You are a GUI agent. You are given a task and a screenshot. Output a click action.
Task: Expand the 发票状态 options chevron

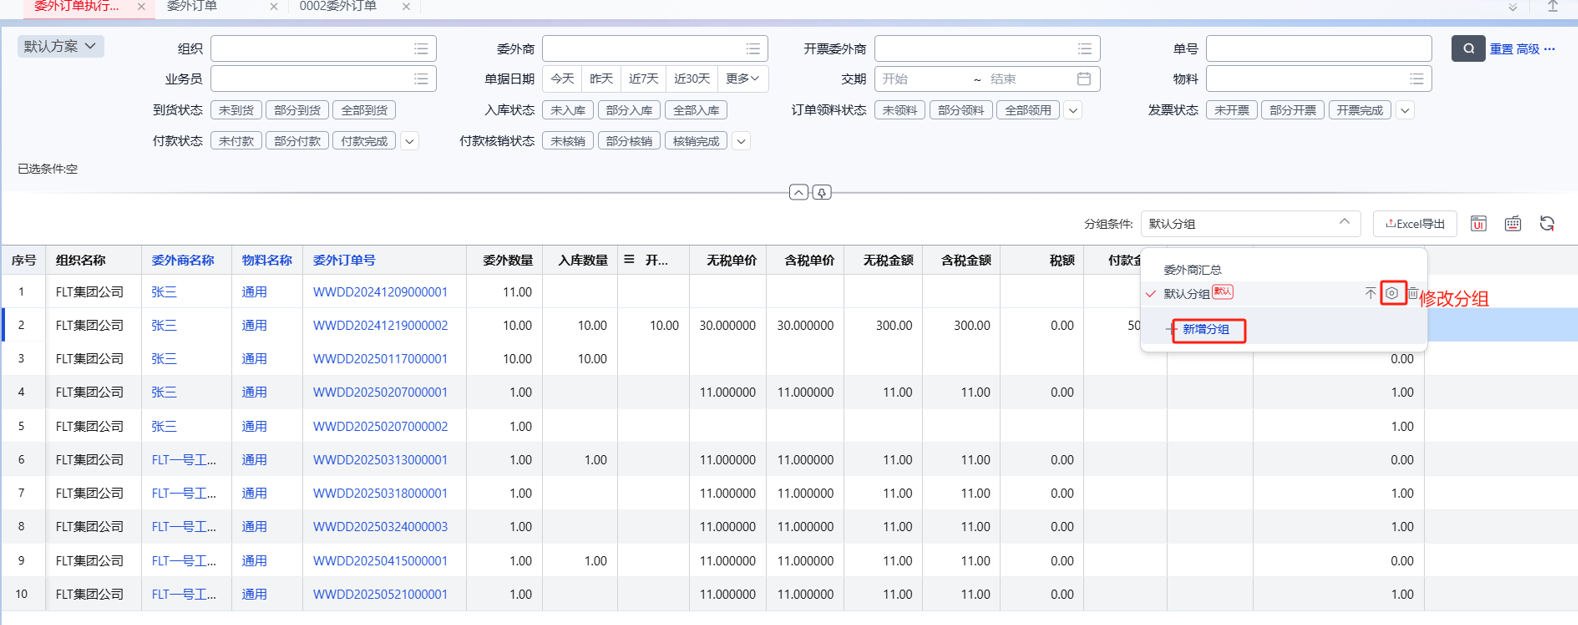[1405, 110]
